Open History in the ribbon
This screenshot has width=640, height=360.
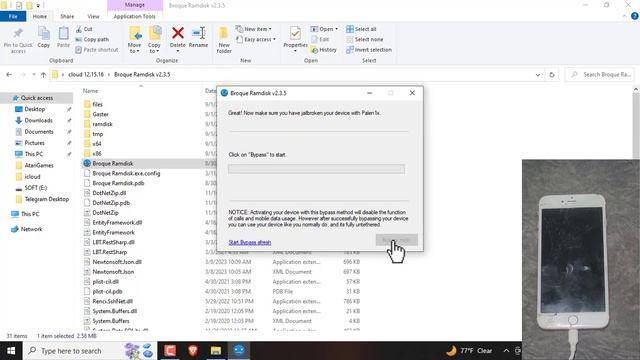(324, 49)
